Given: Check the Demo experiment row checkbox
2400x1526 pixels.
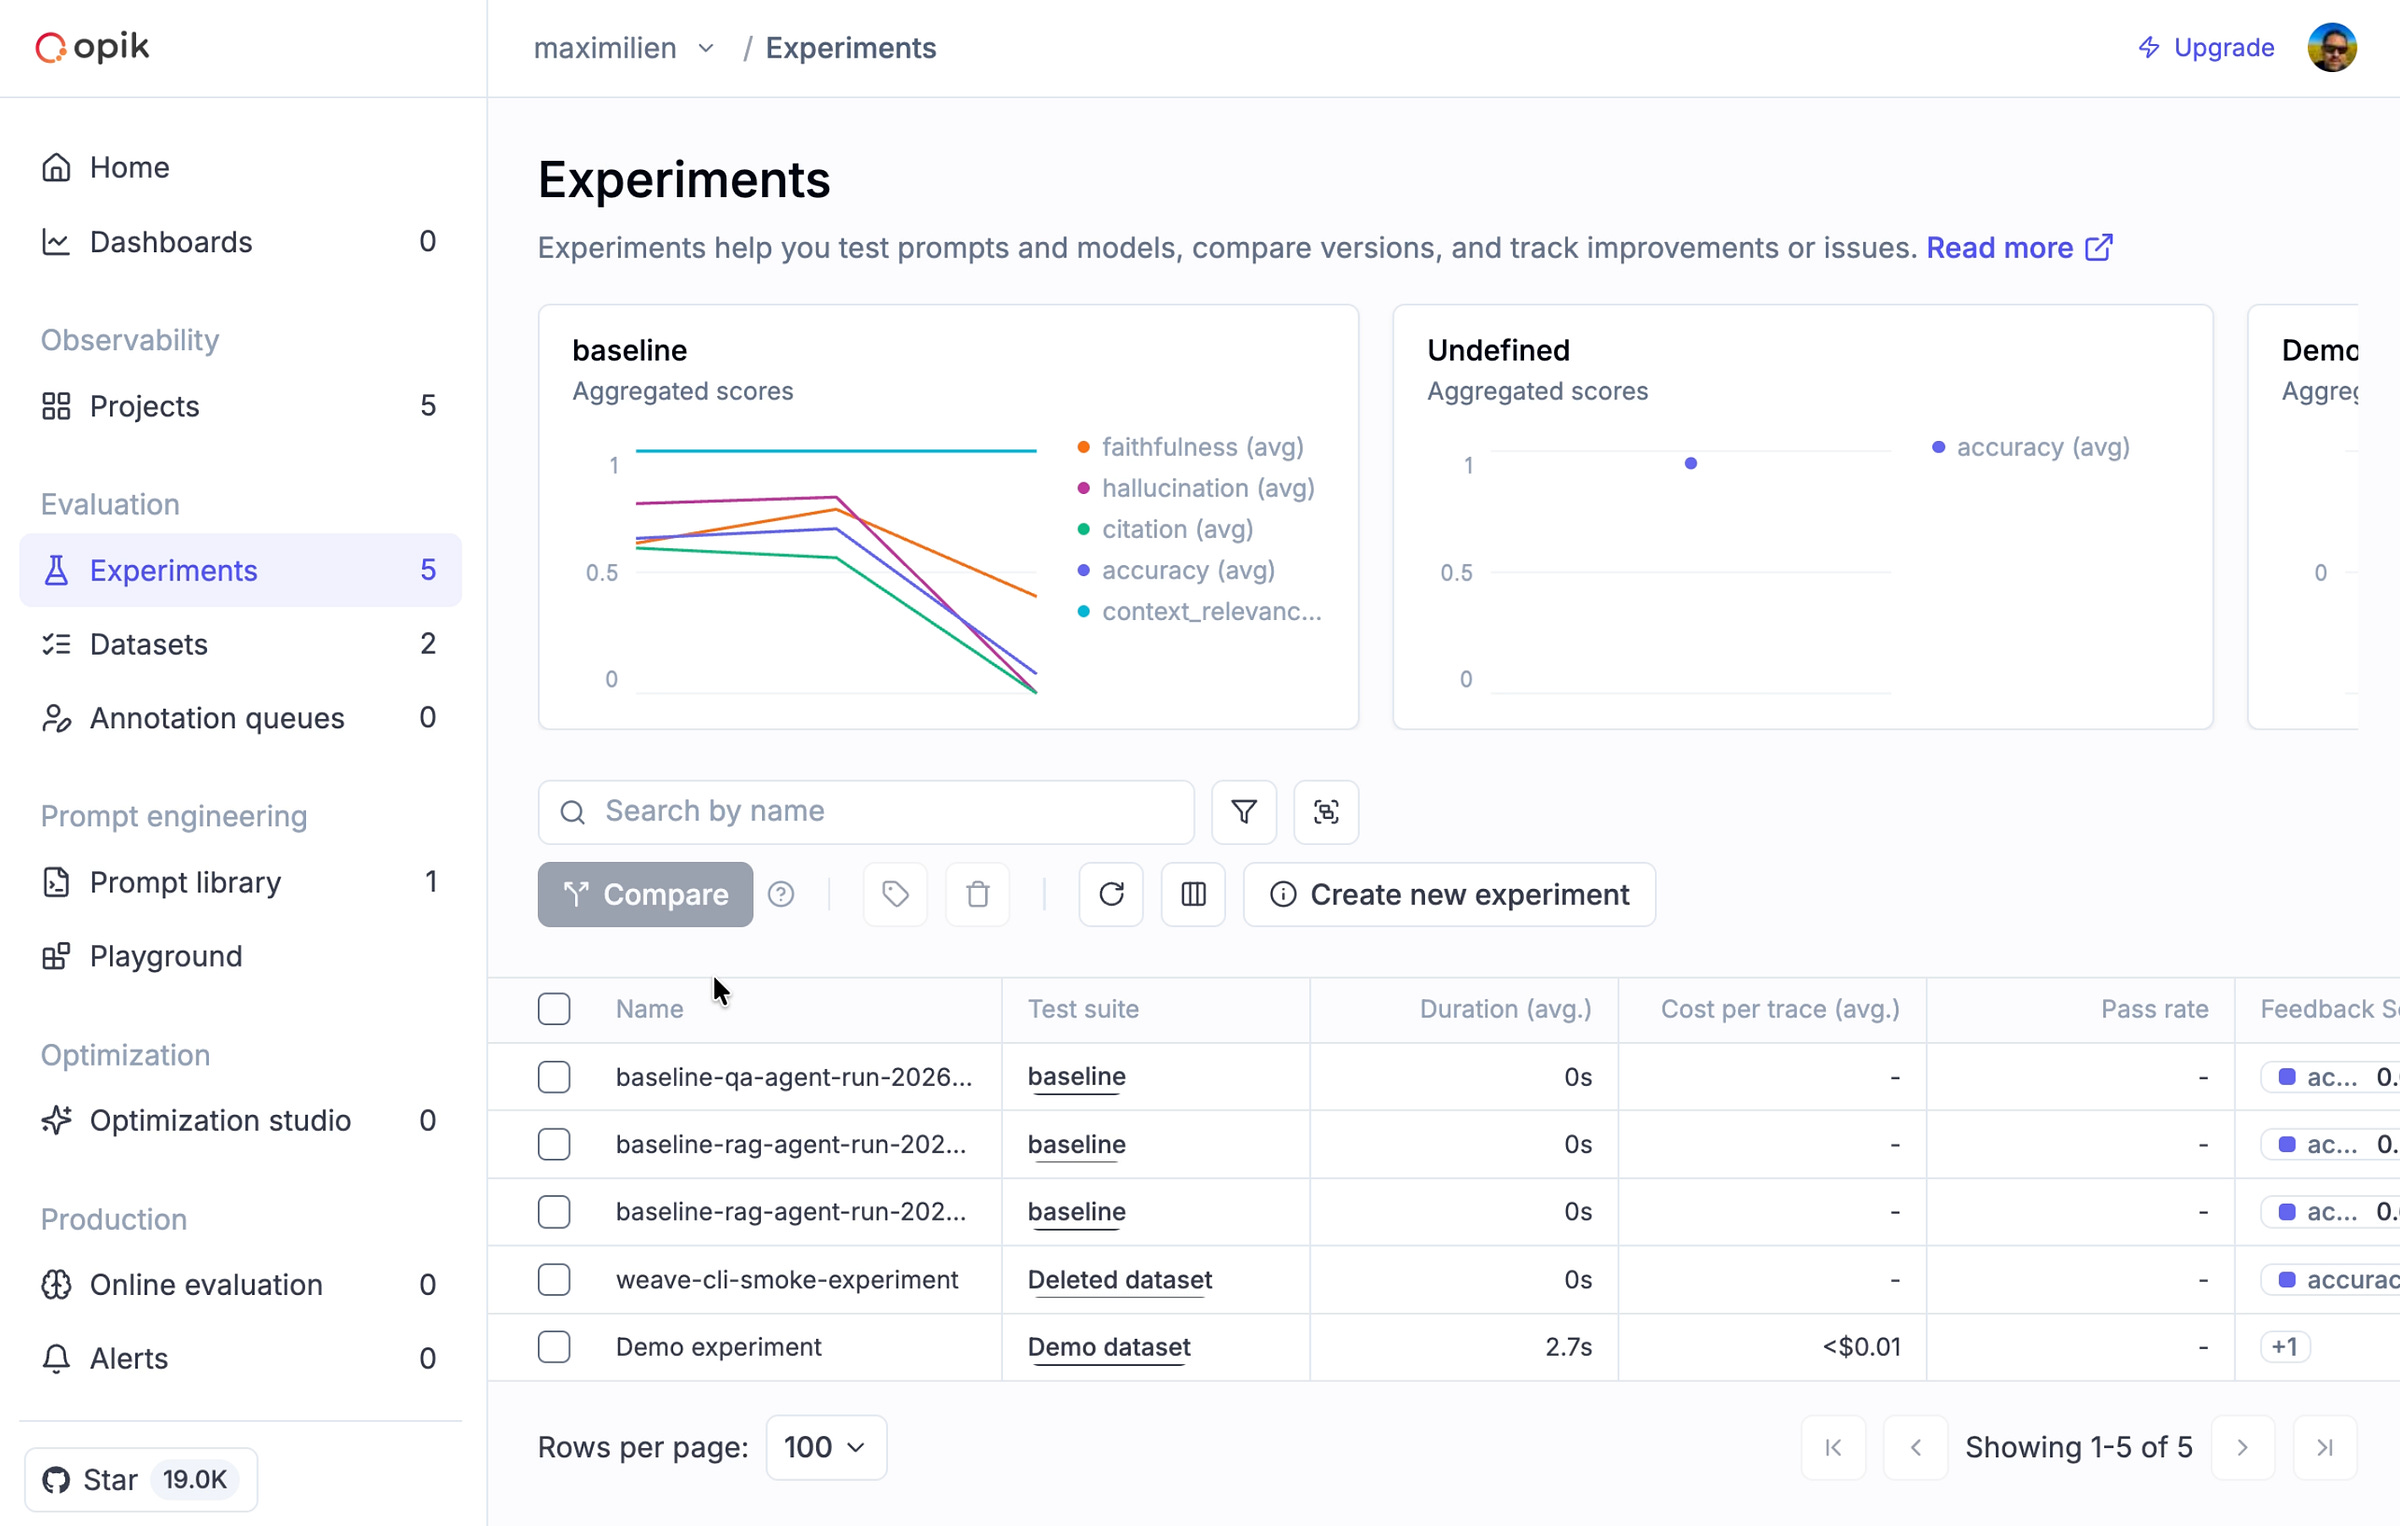Looking at the screenshot, I should 554,1346.
